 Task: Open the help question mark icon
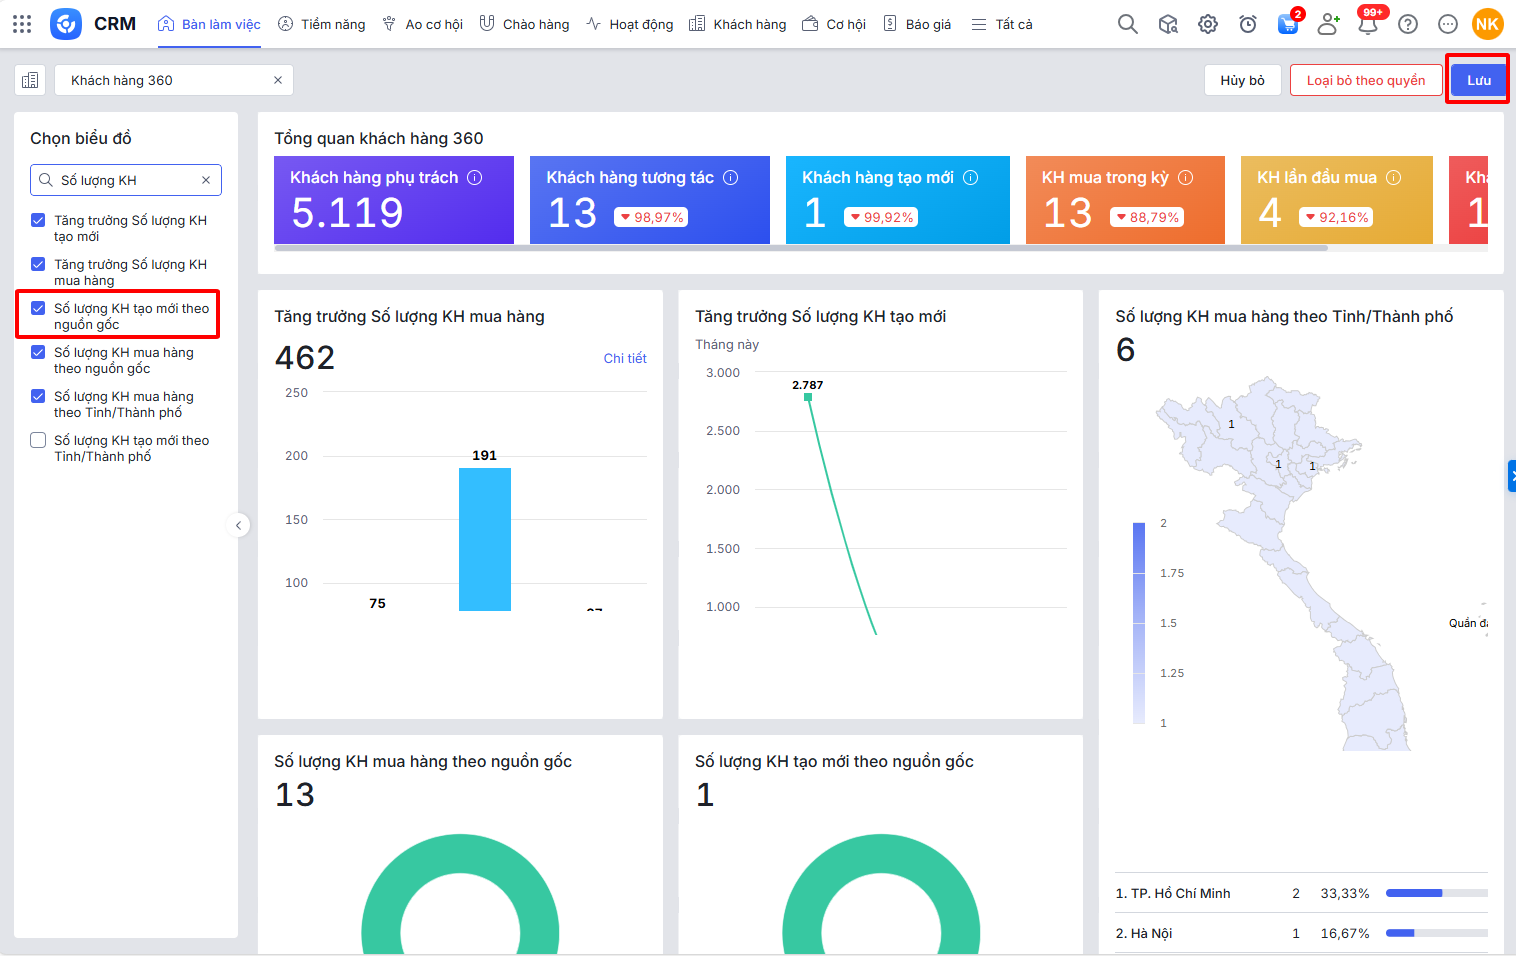1408,24
